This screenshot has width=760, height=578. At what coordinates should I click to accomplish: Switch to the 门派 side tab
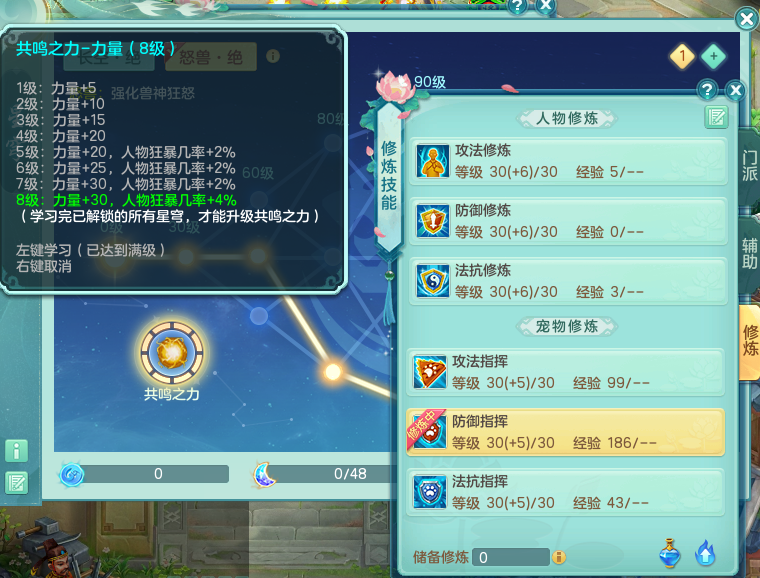point(749,166)
